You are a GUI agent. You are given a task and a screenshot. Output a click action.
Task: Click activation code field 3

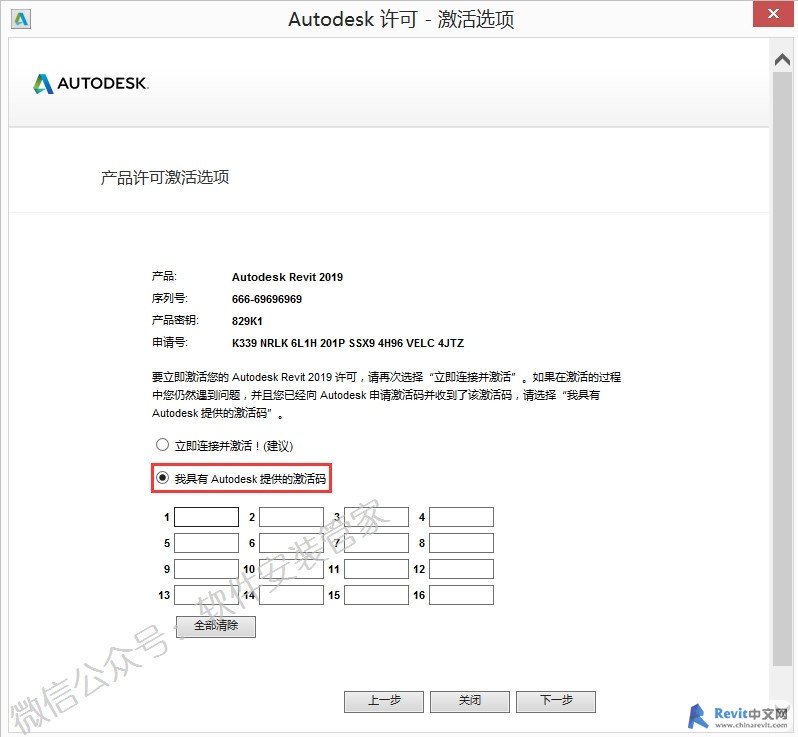point(376,517)
